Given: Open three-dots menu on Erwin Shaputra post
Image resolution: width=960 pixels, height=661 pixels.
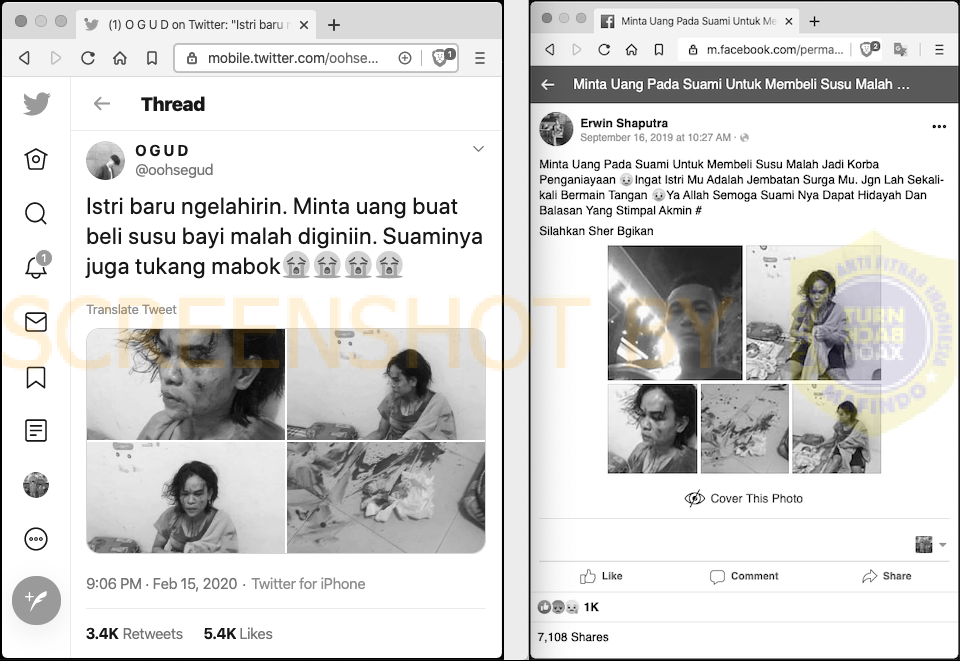Looking at the screenshot, I should click(939, 127).
